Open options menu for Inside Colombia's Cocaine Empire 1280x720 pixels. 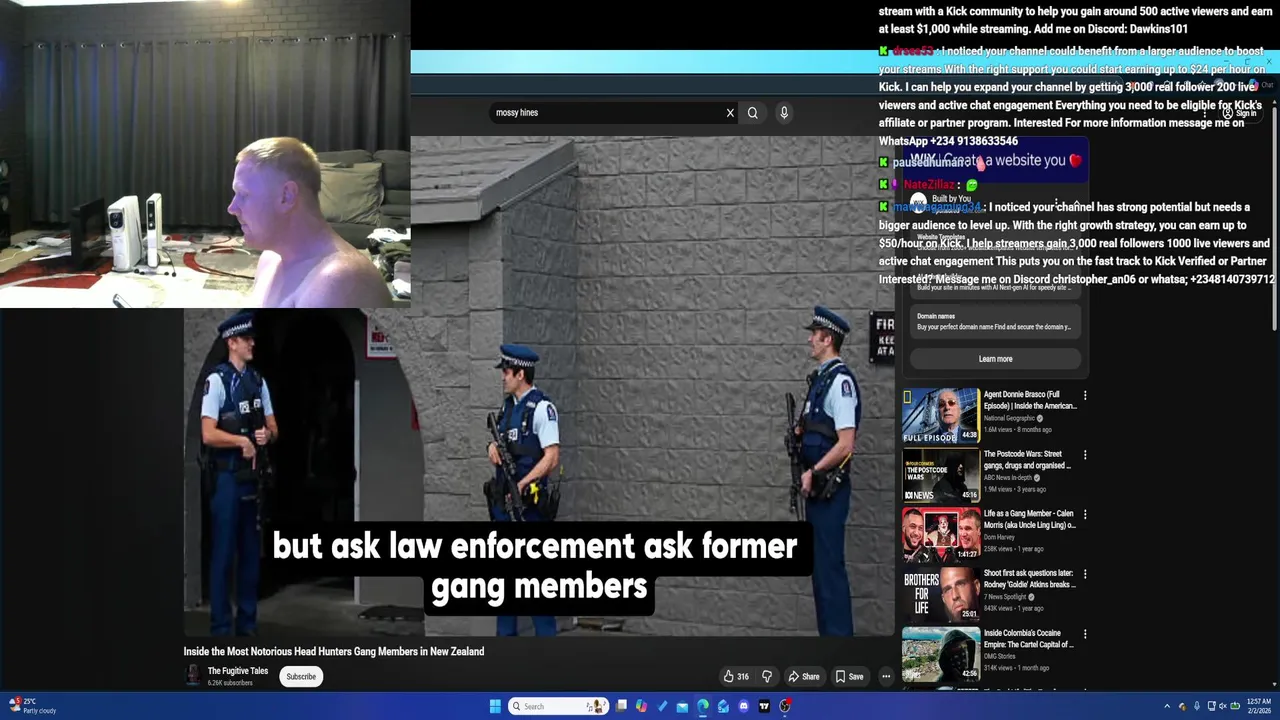1085,634
